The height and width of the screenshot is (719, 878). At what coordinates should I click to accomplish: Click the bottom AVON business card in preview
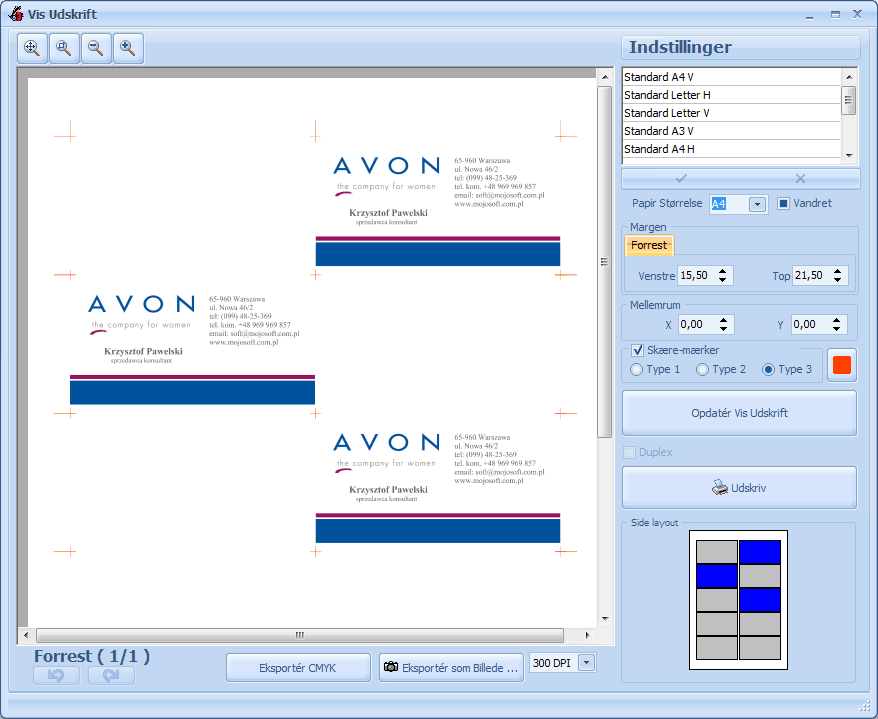[438, 482]
